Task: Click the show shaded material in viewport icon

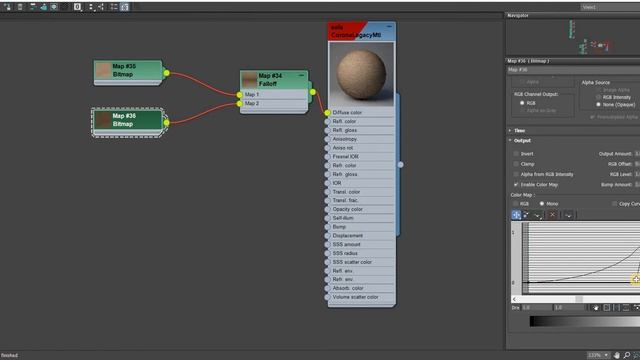Action: pos(54,7)
